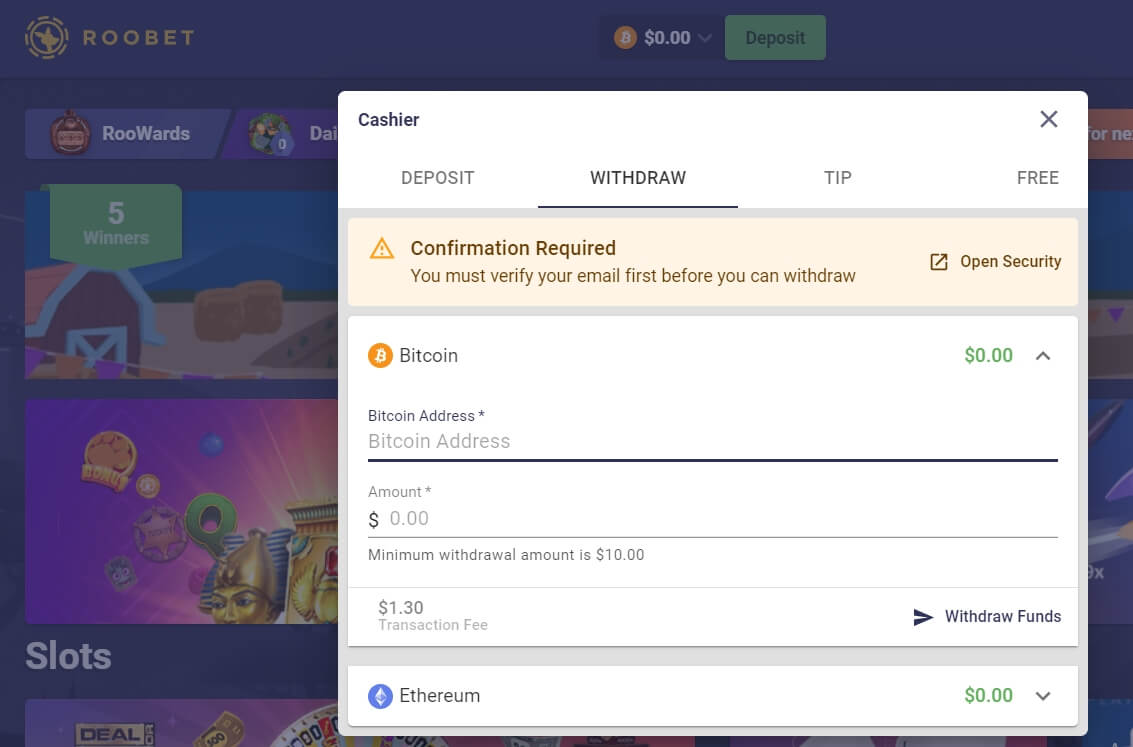The height and width of the screenshot is (747, 1133).
Task: Click the paper plane send icon near Withdraw Funds
Action: [x=922, y=617]
